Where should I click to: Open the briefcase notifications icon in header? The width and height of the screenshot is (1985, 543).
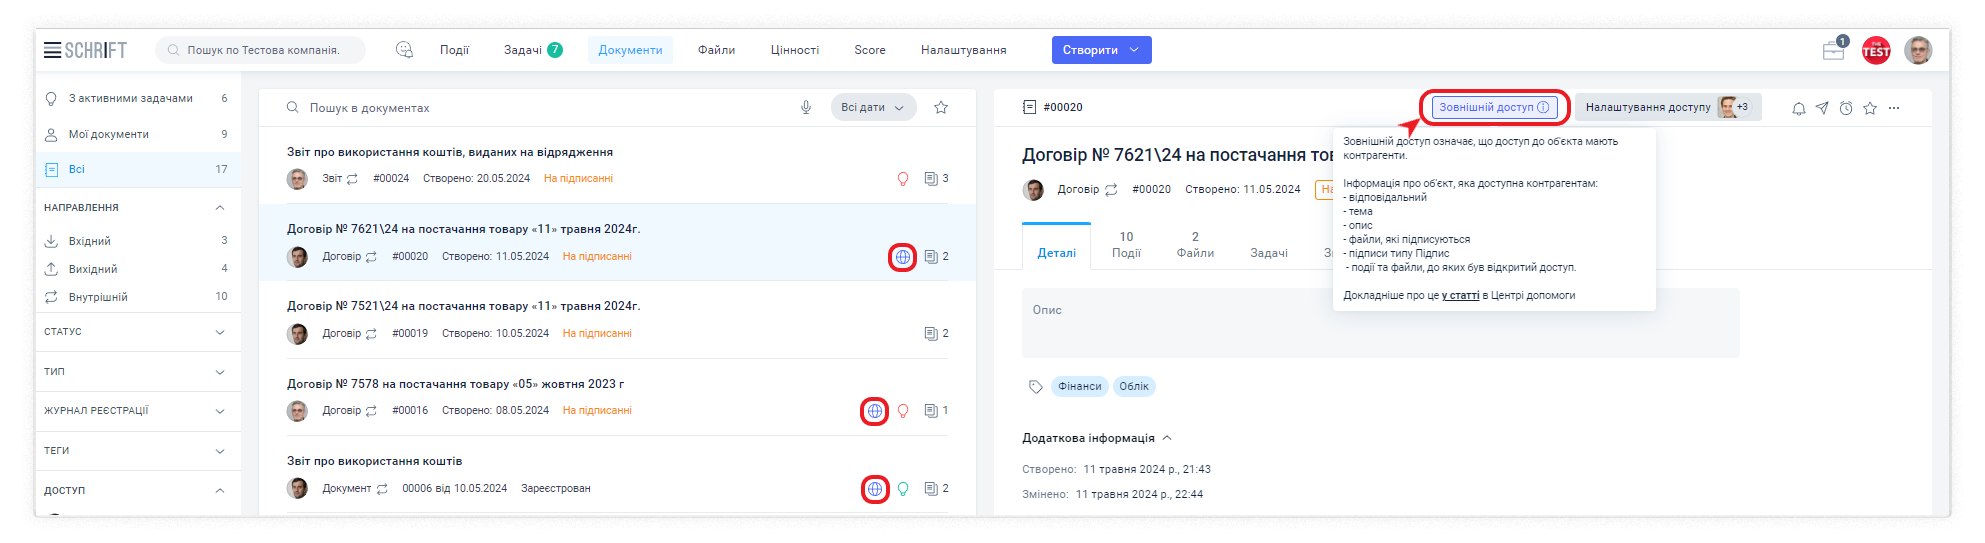[x=1833, y=51]
